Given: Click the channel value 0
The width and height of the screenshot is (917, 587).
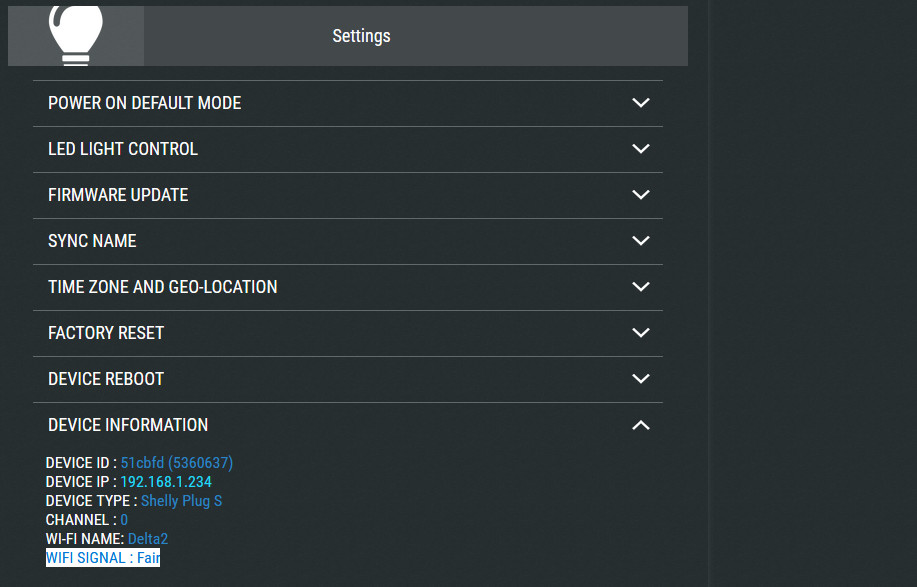Looking at the screenshot, I should tap(124, 520).
